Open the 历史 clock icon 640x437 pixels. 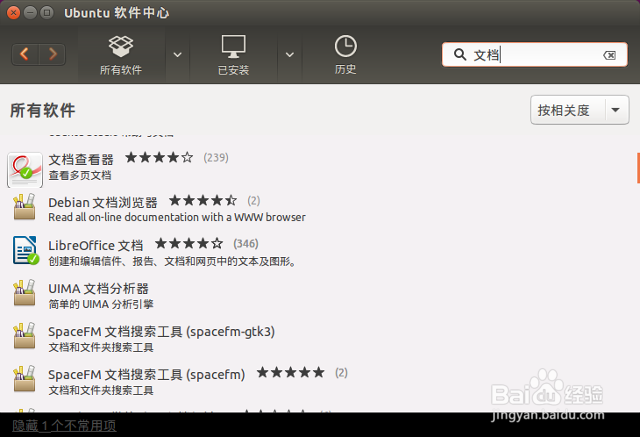pos(345,46)
